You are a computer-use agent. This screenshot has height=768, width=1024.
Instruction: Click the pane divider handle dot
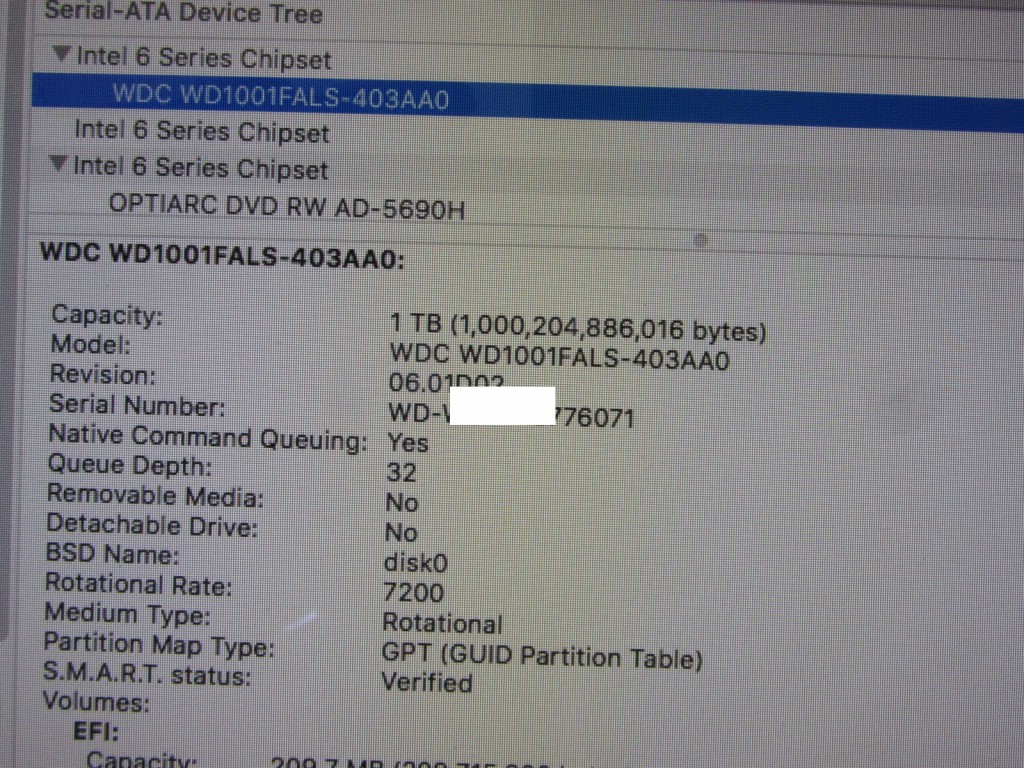[701, 240]
